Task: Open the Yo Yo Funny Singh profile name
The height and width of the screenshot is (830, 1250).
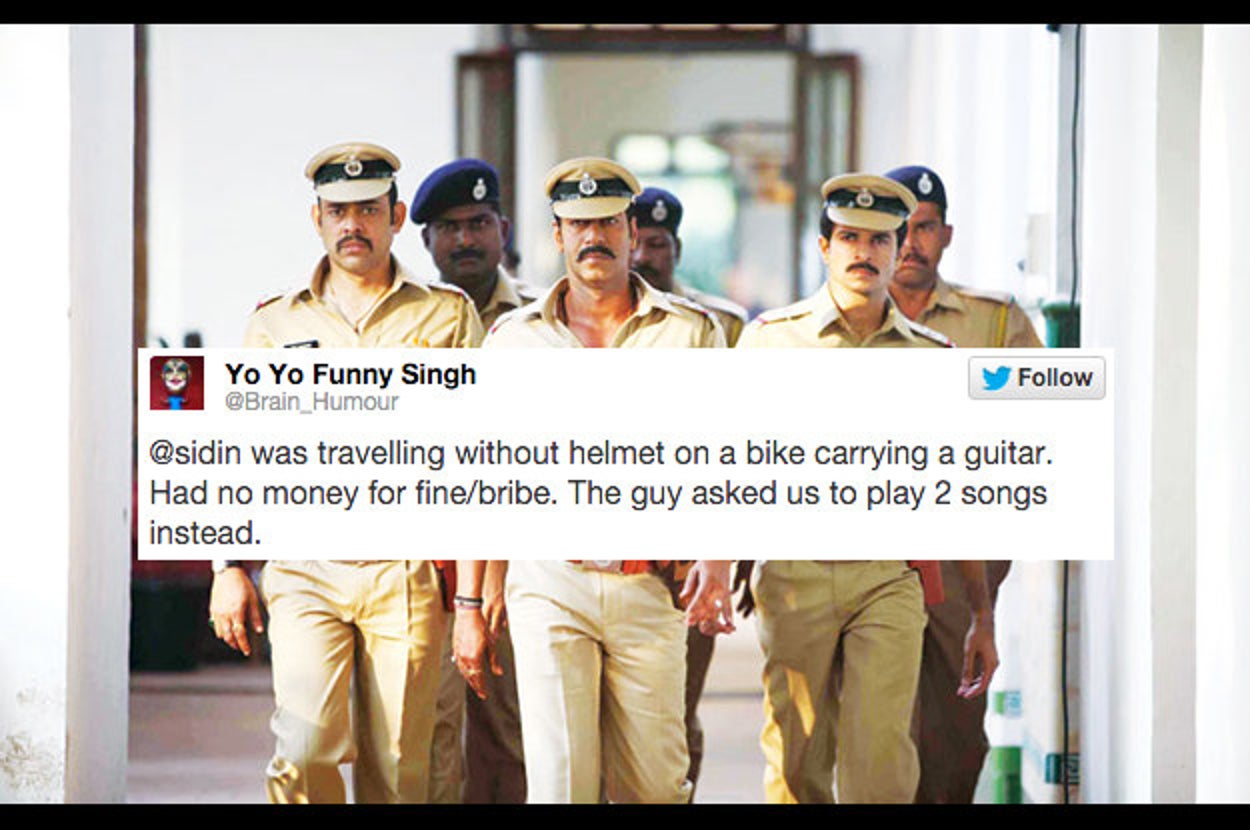Action: tap(350, 374)
